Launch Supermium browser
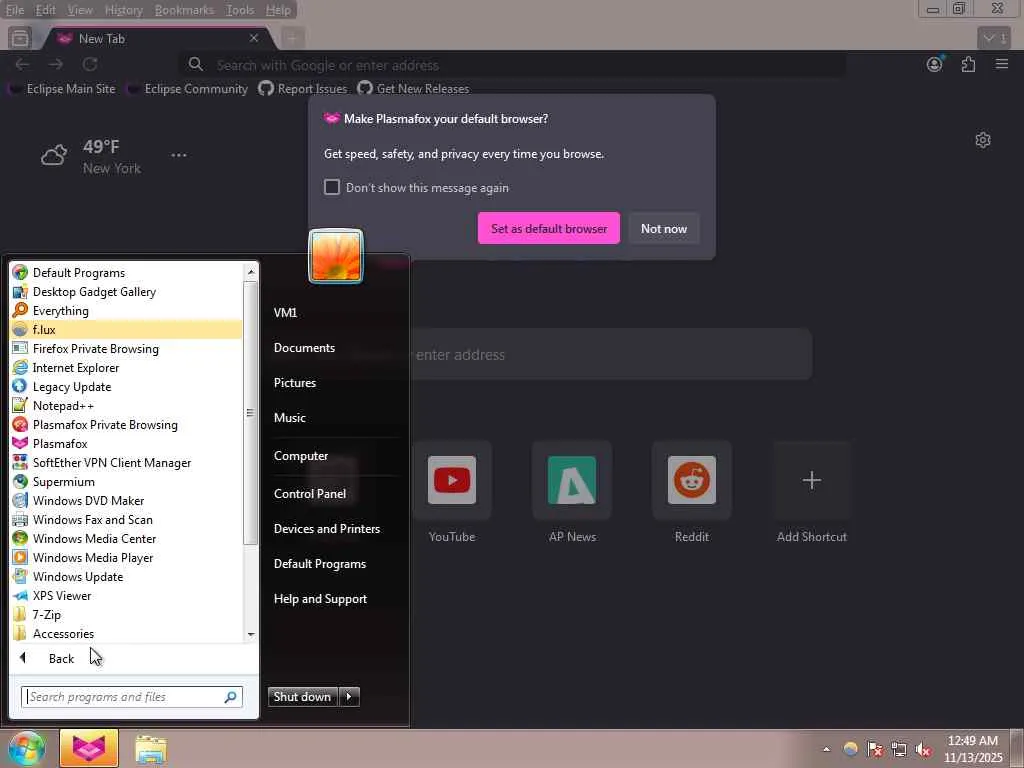 pyautogui.click(x=126, y=481)
